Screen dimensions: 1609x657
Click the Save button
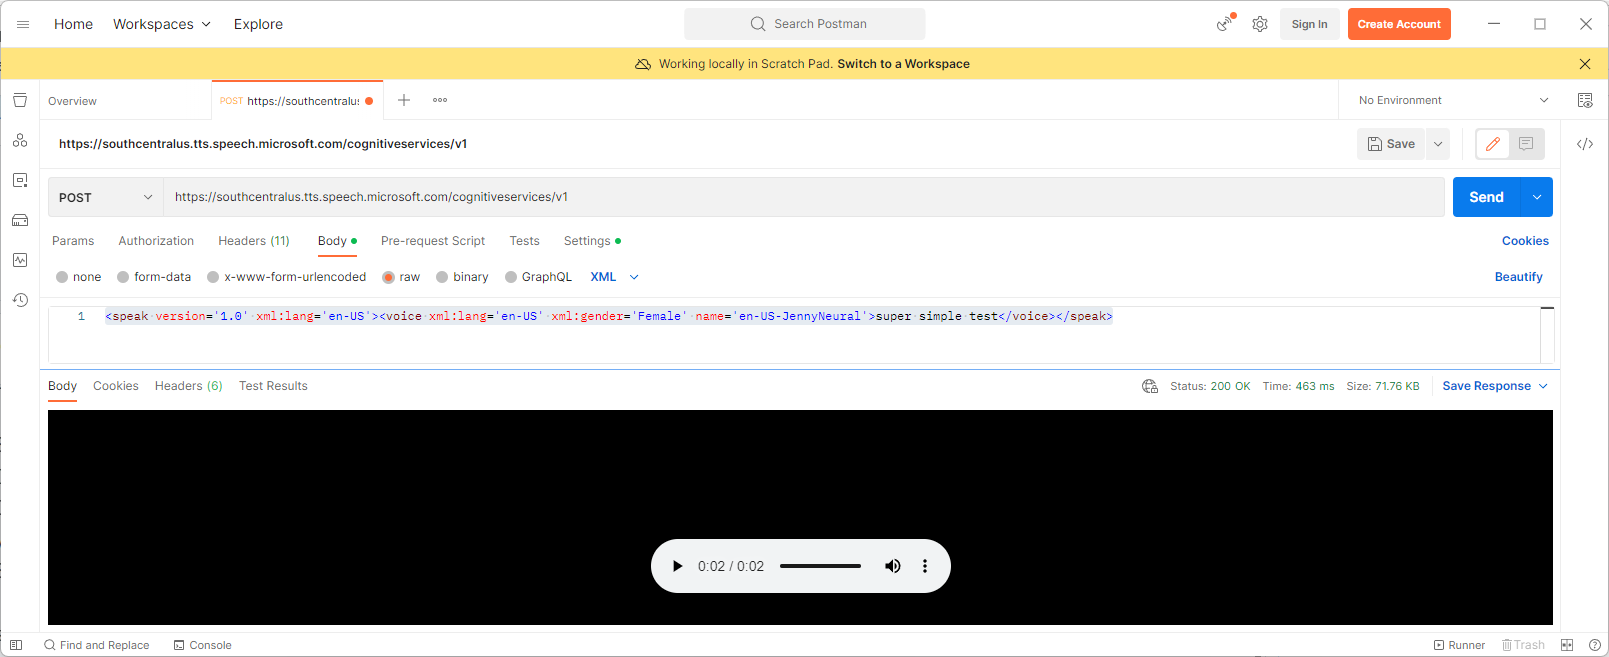[x=1391, y=144]
